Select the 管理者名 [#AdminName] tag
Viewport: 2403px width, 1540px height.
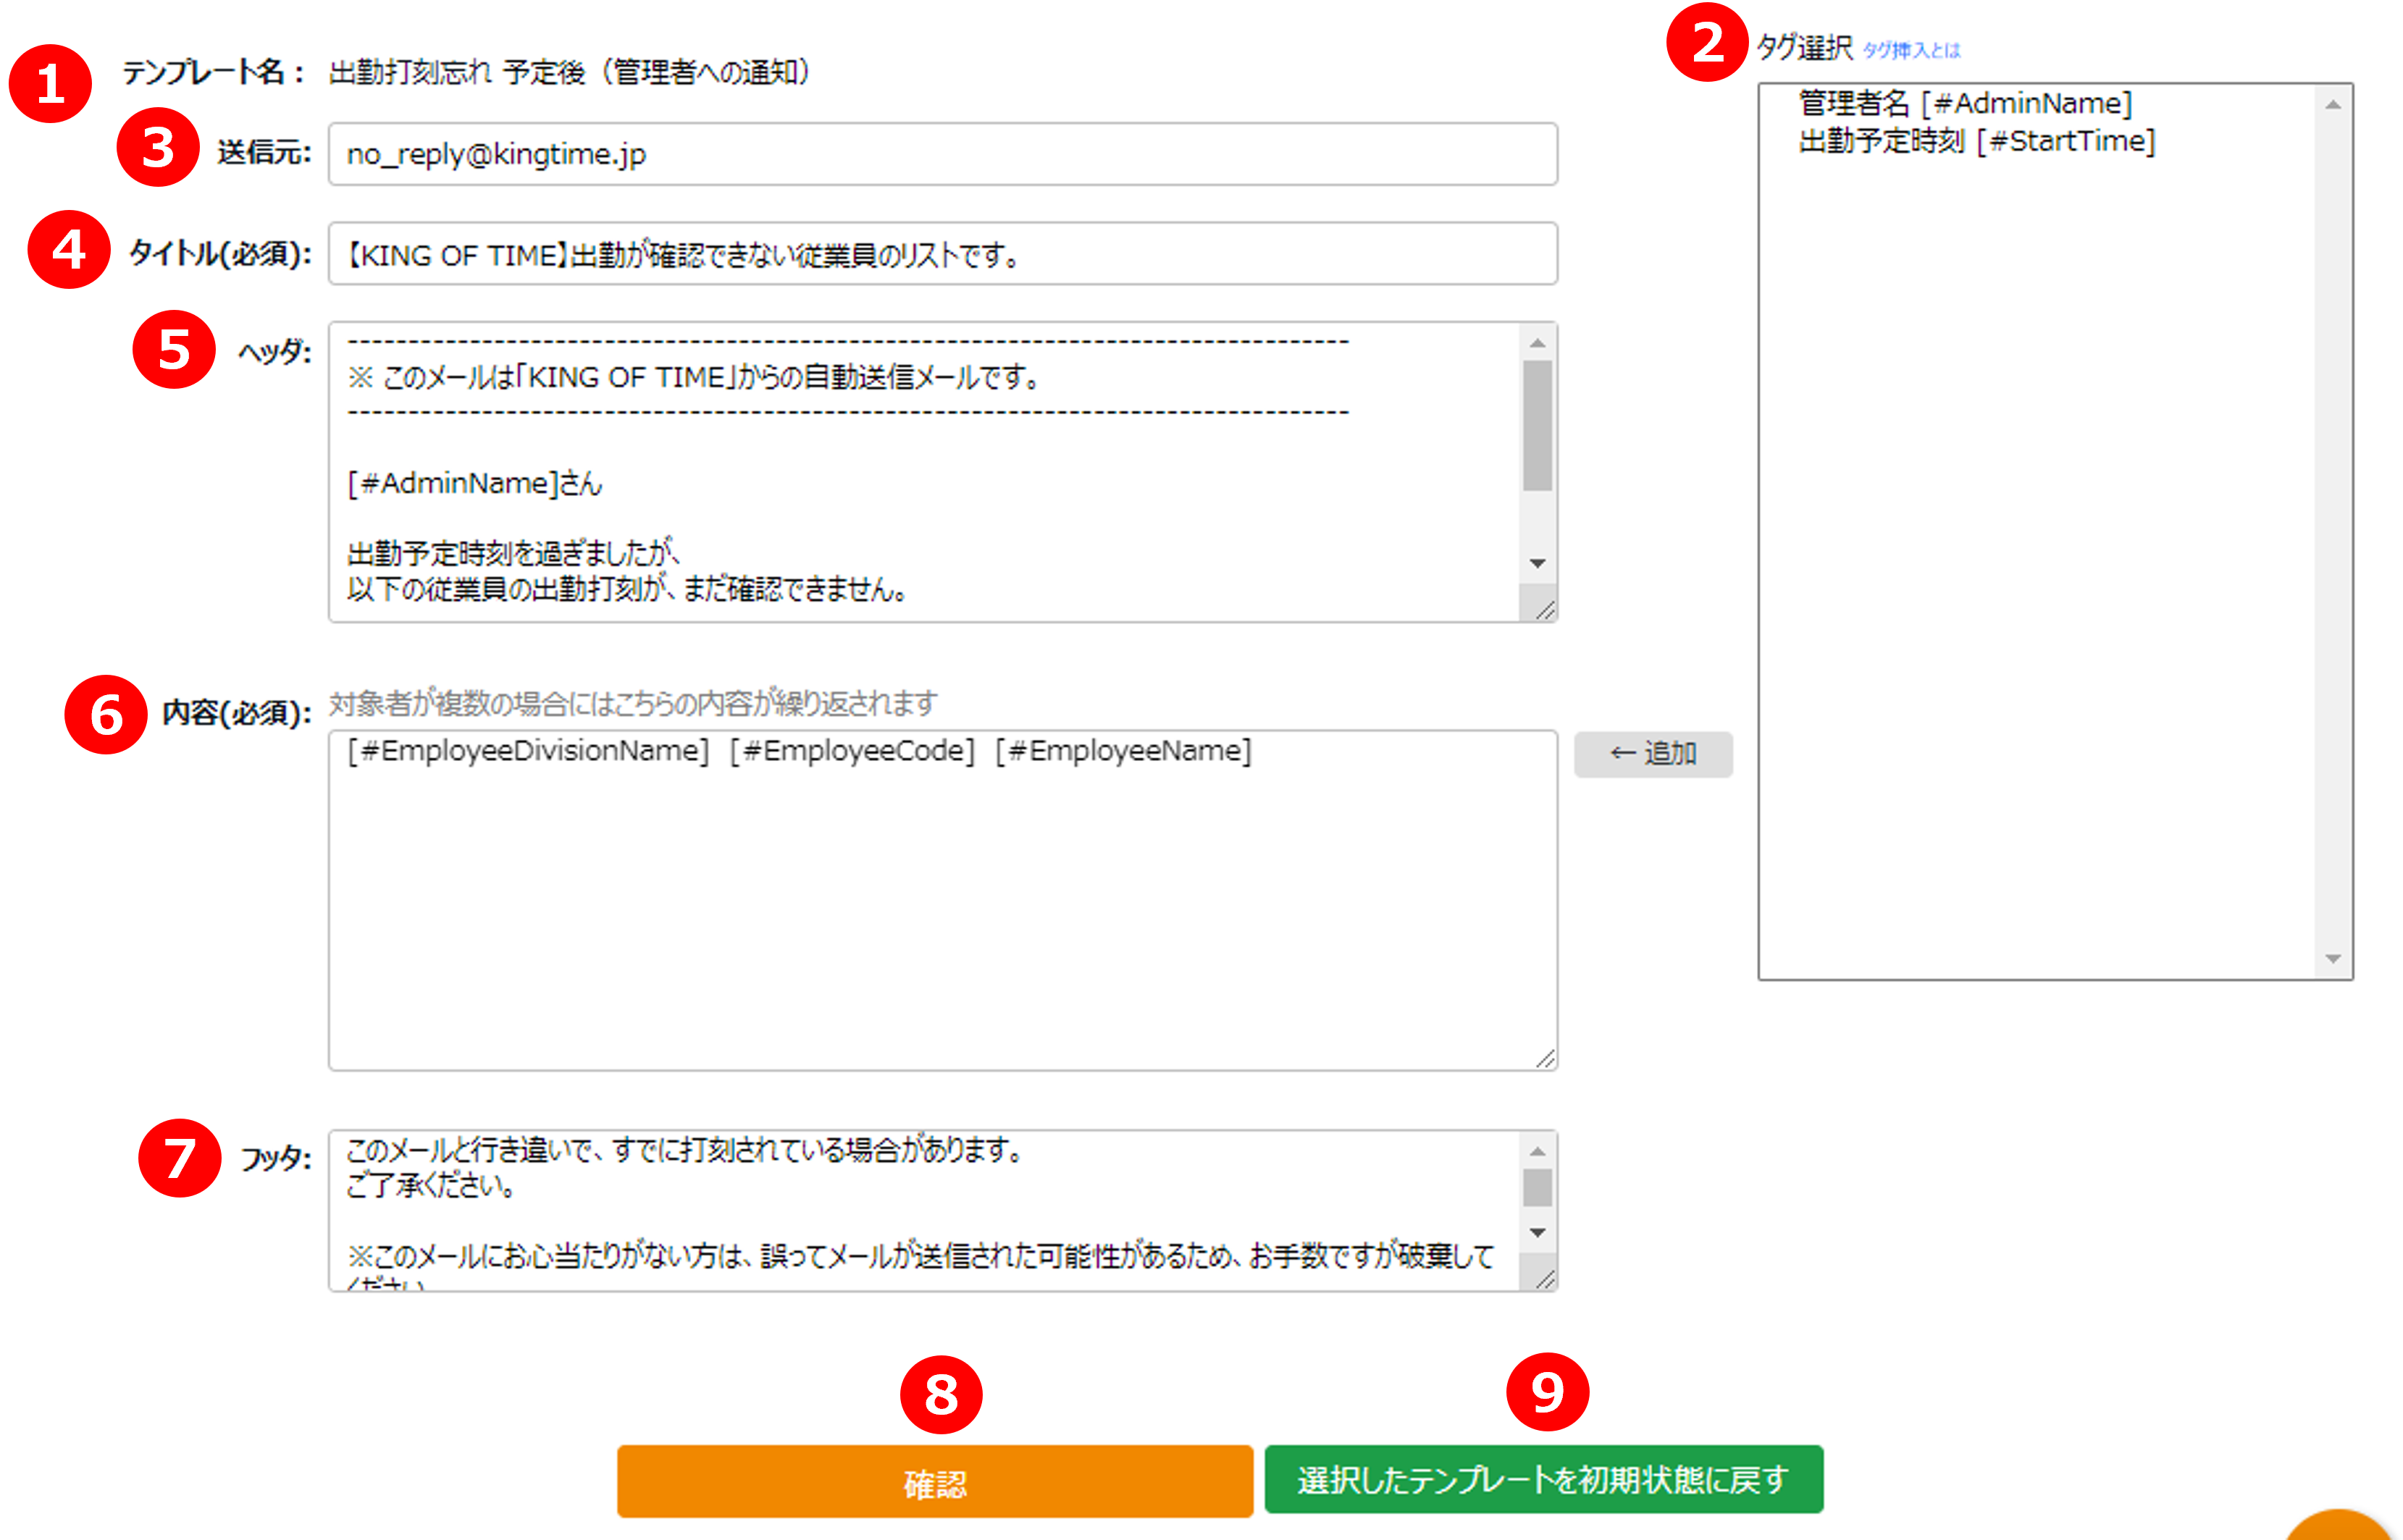[1965, 103]
